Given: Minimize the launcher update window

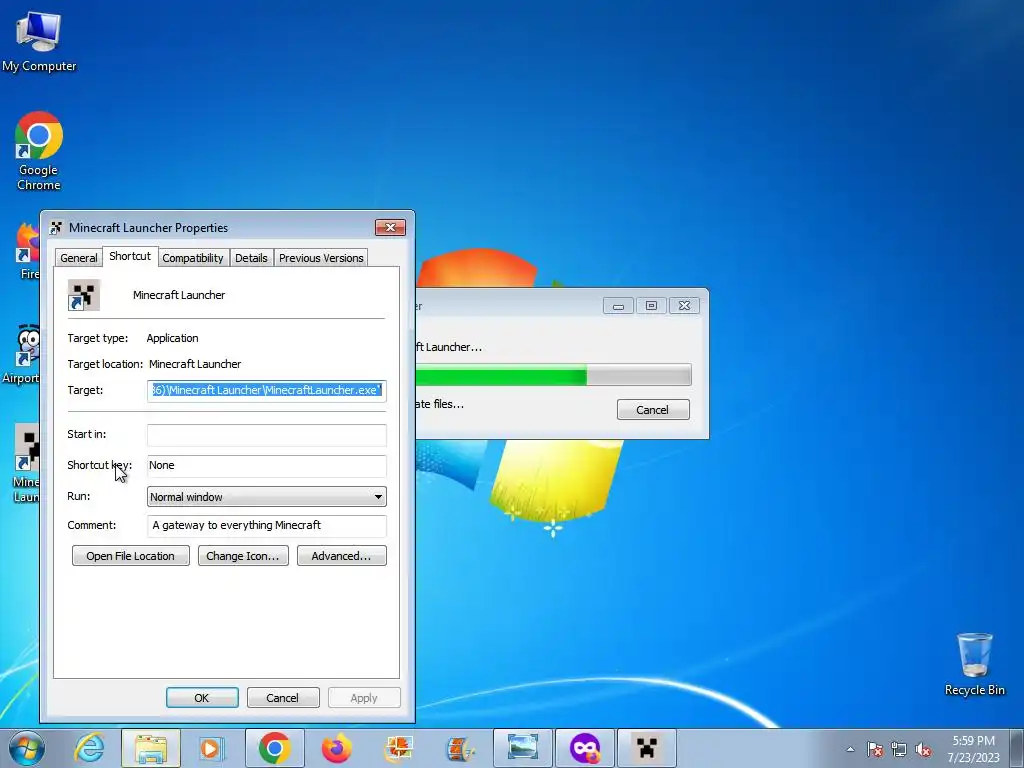Looking at the screenshot, I should click(618, 306).
